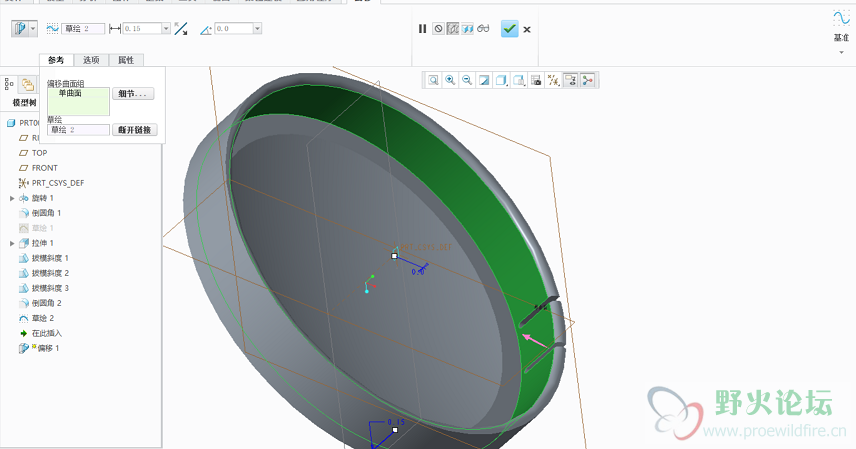Click the 断开链接 button
The image size is (856, 449).
(135, 130)
